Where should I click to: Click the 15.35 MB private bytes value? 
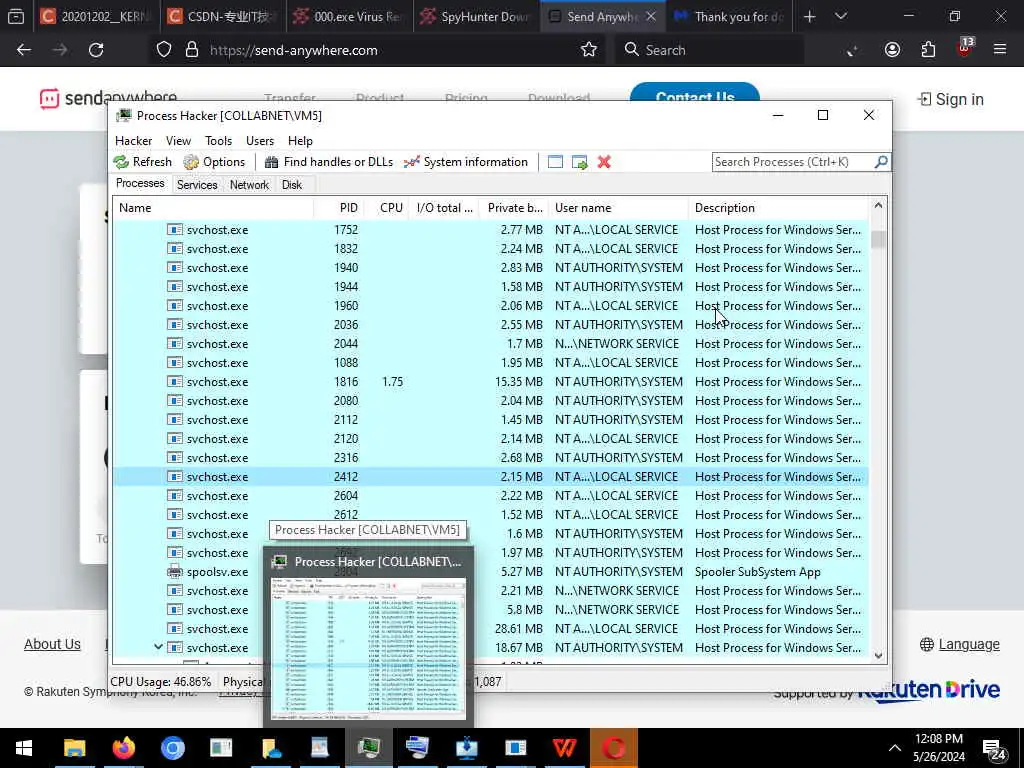[x=519, y=382]
